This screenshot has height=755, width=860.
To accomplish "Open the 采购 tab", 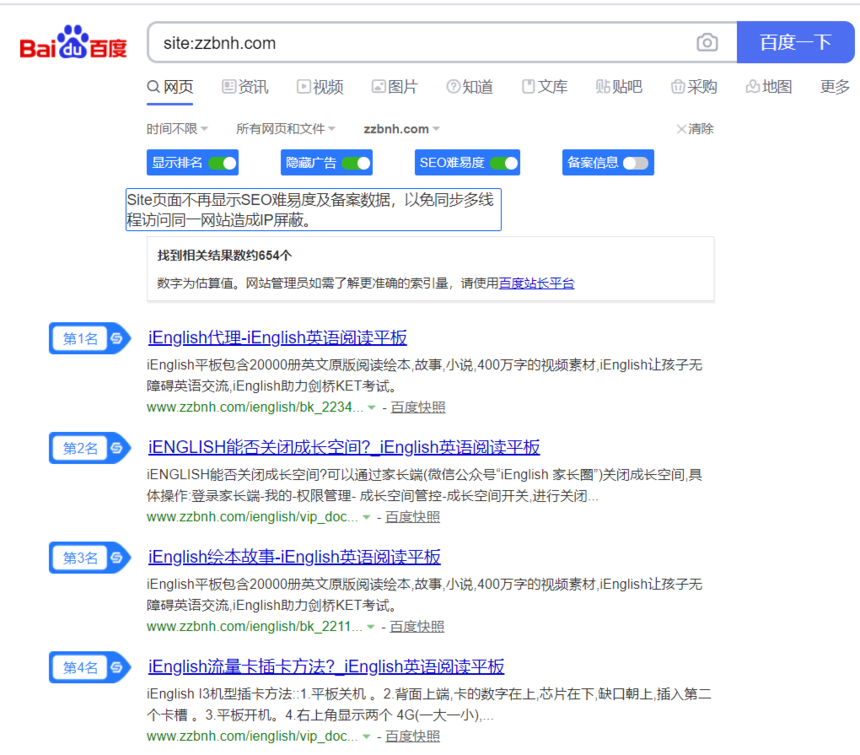I will [694, 87].
